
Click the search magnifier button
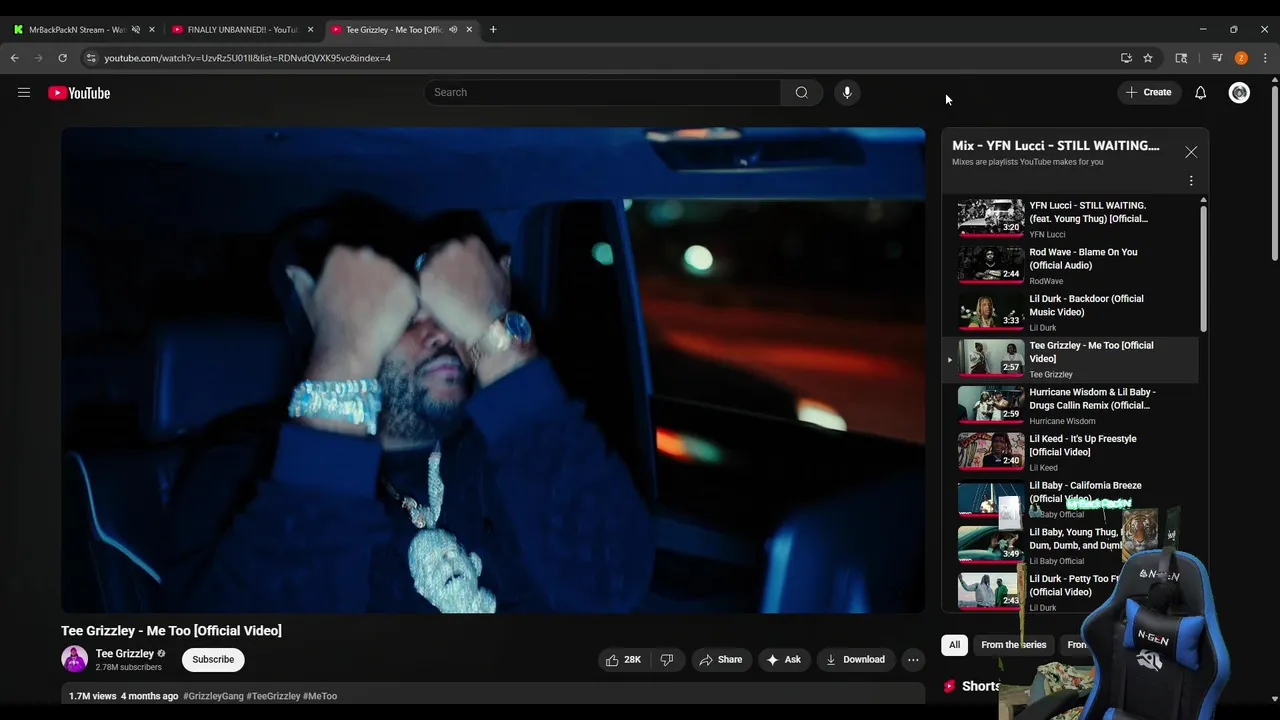pos(802,93)
